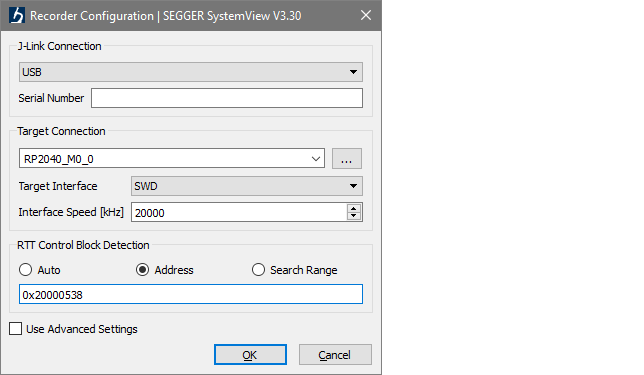The width and height of the screenshot is (644, 375).
Task: Select the Address RTT detection radio button
Action: (x=142, y=270)
